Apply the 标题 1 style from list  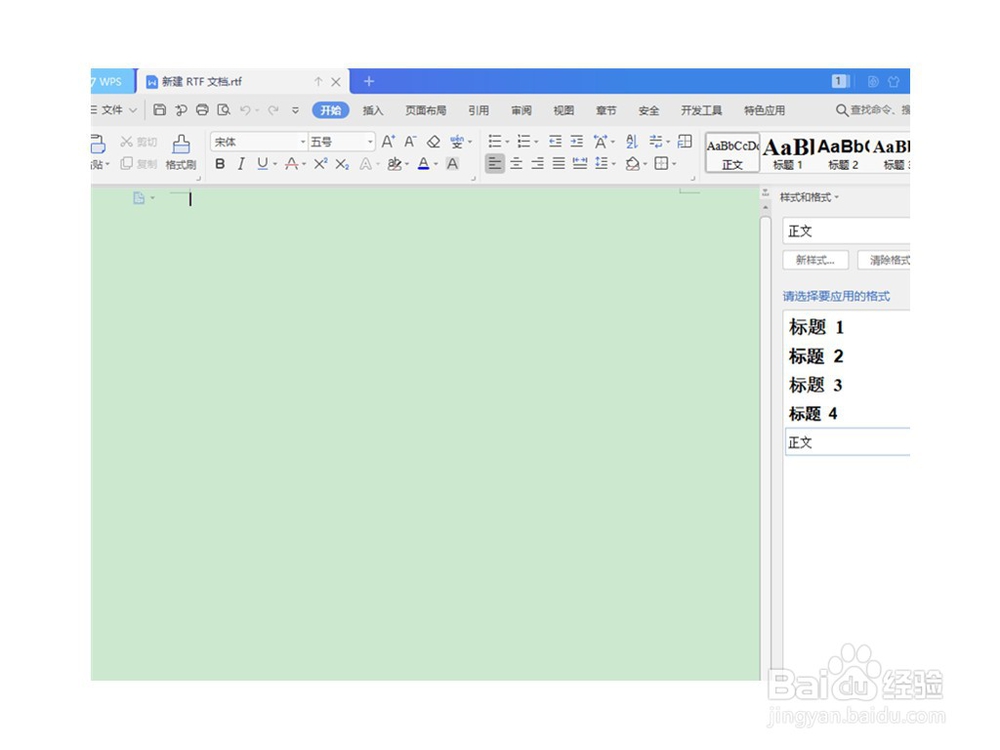[x=848, y=327]
